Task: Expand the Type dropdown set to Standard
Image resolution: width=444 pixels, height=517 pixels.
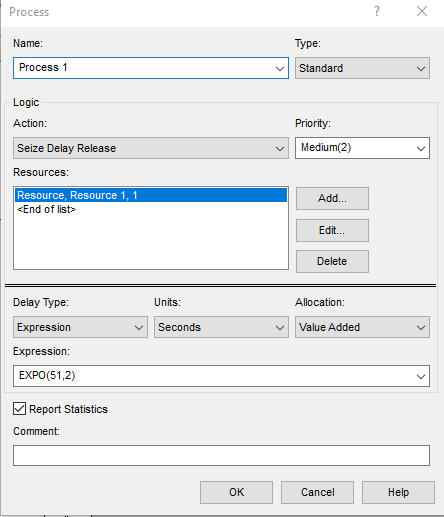Action: pos(362,68)
